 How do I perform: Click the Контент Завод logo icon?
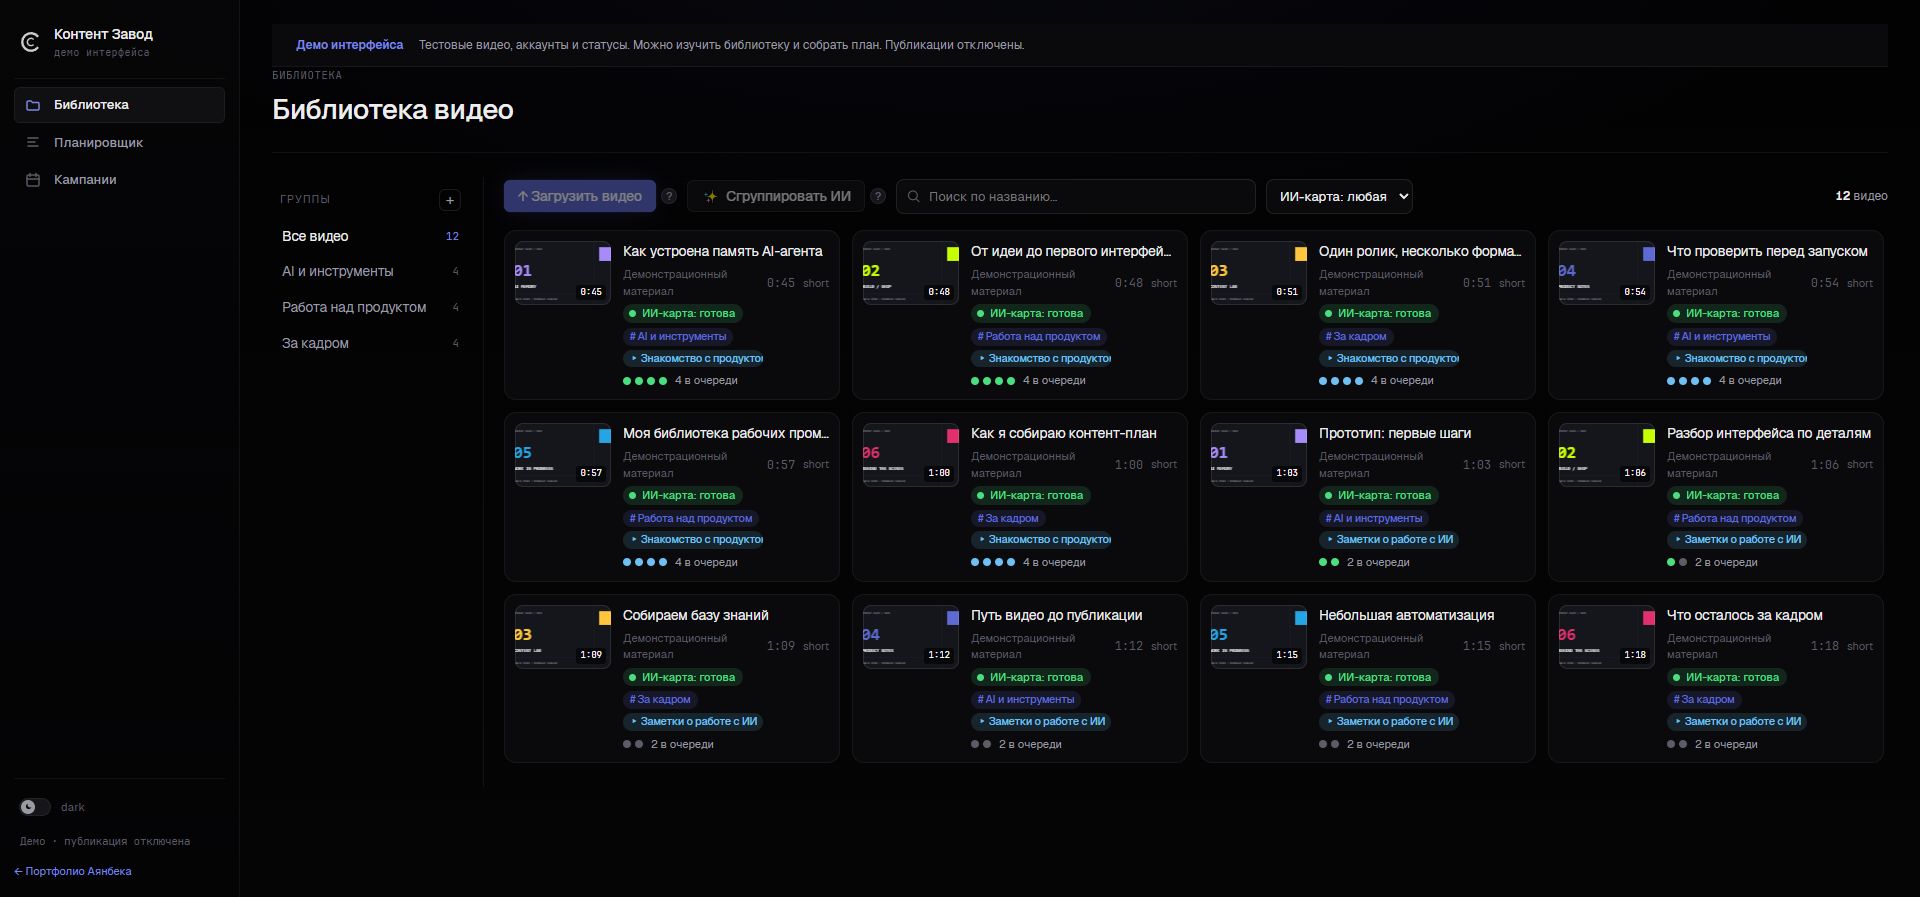pos(30,42)
